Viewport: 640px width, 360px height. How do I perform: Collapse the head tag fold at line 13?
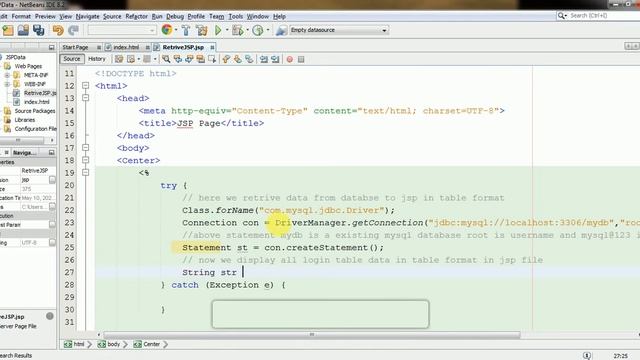(85, 98)
